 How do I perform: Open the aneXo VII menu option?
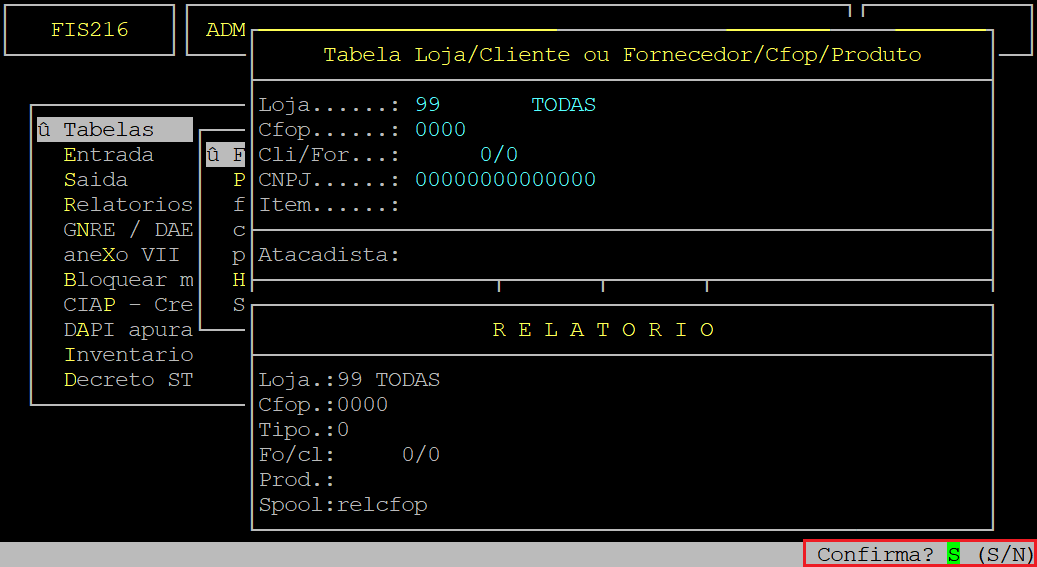(x=122, y=255)
